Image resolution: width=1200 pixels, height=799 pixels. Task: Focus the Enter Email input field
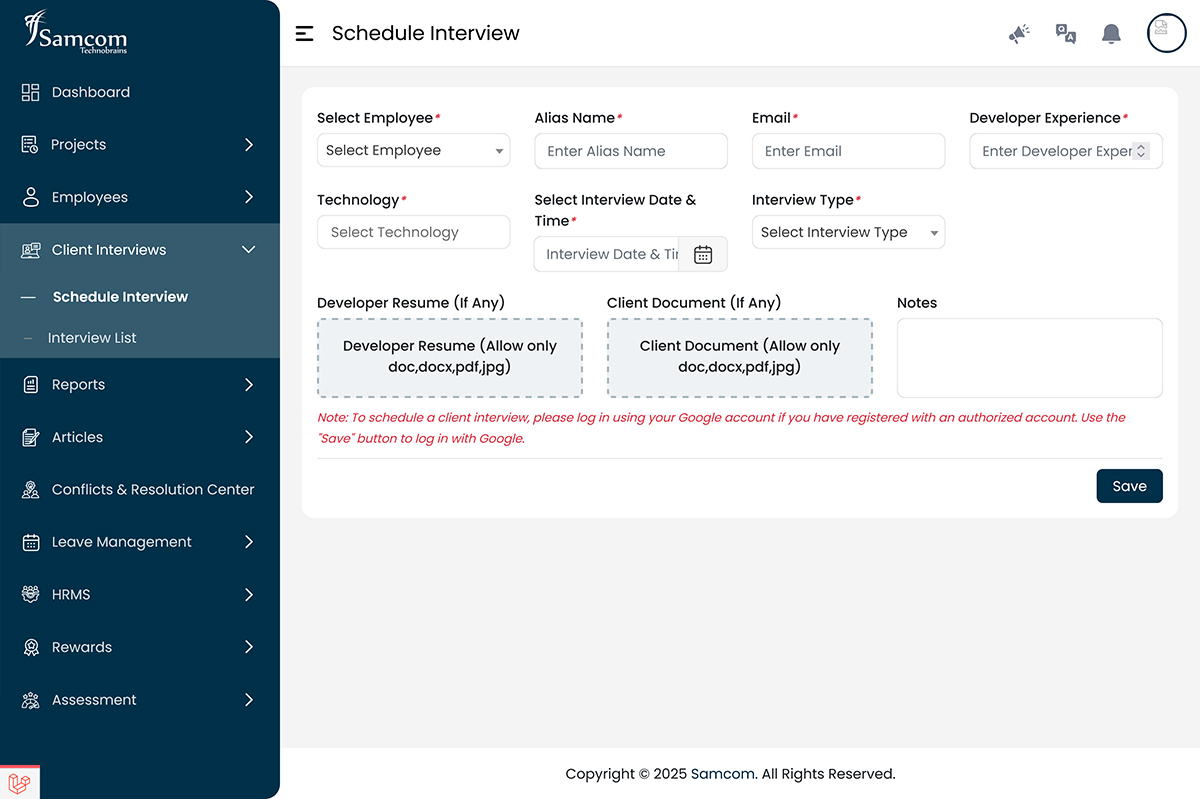coord(848,151)
